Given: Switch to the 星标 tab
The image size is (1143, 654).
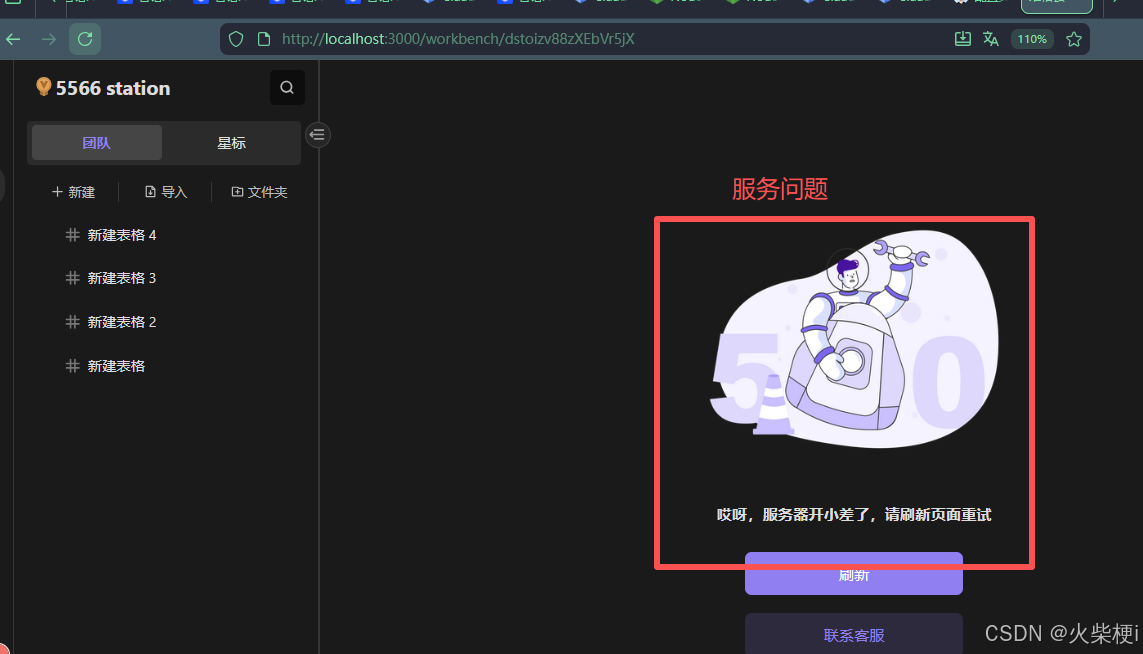Looking at the screenshot, I should coord(231,142).
